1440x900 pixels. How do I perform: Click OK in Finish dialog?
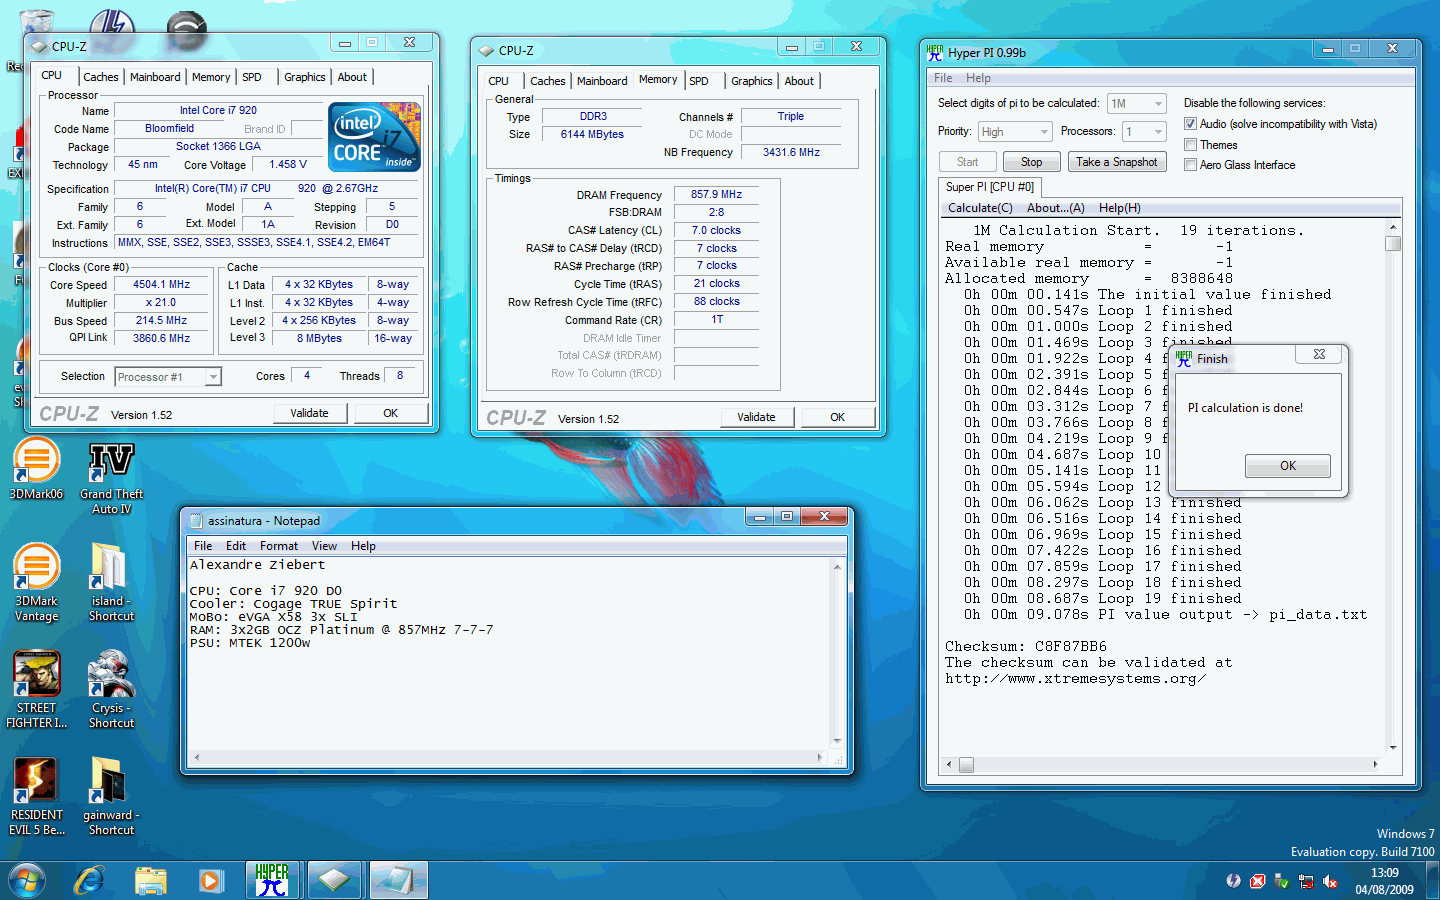pyautogui.click(x=1287, y=466)
